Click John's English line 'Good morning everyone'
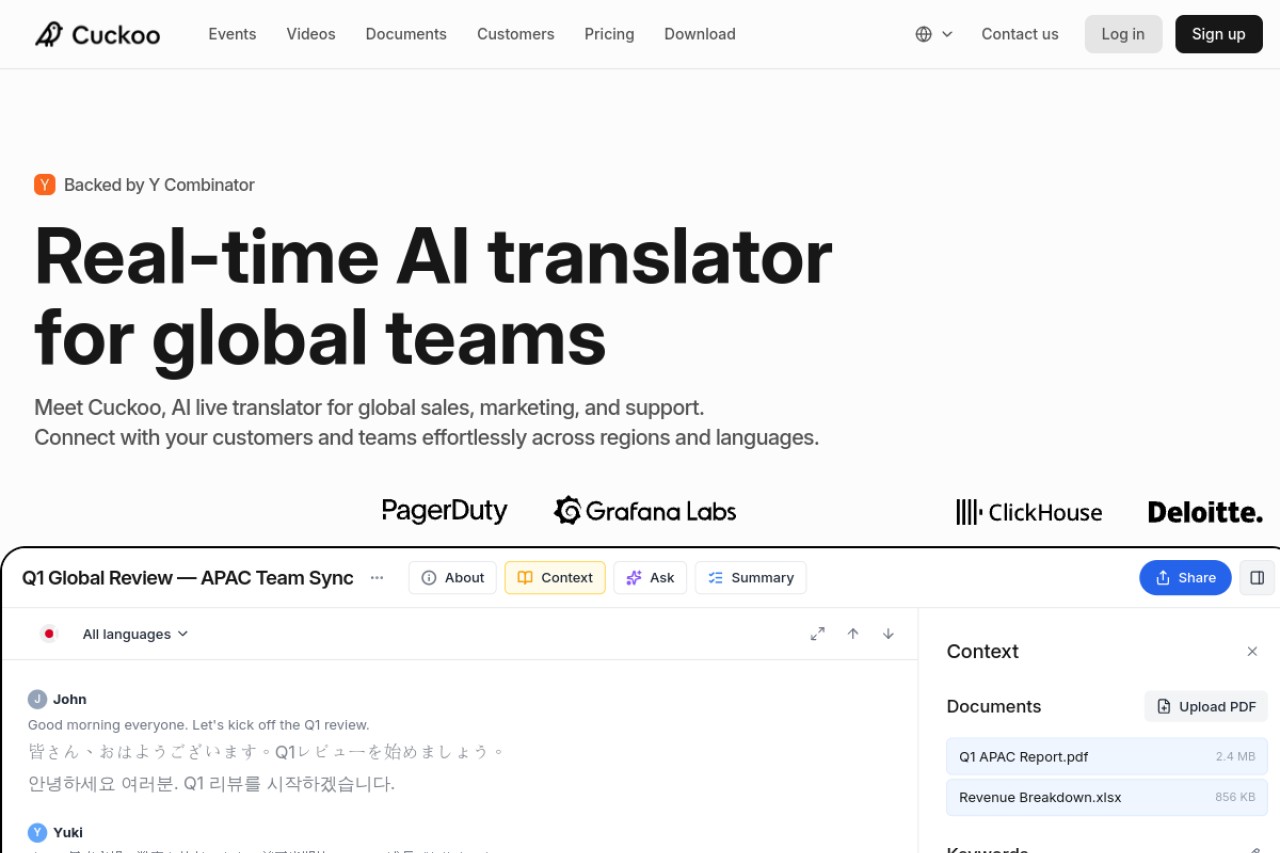 (199, 725)
